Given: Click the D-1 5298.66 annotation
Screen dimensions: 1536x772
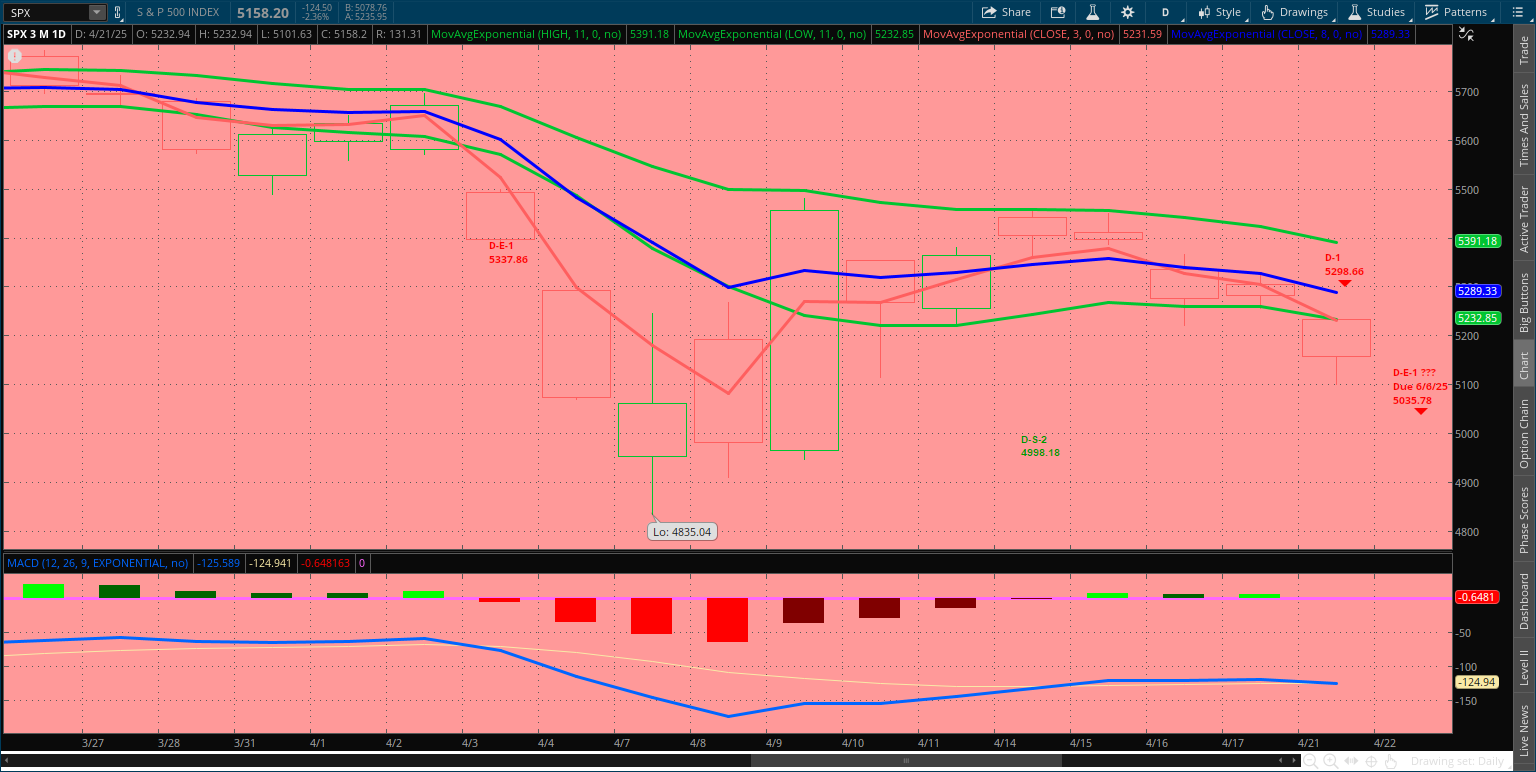Looking at the screenshot, I should coord(1344,264).
